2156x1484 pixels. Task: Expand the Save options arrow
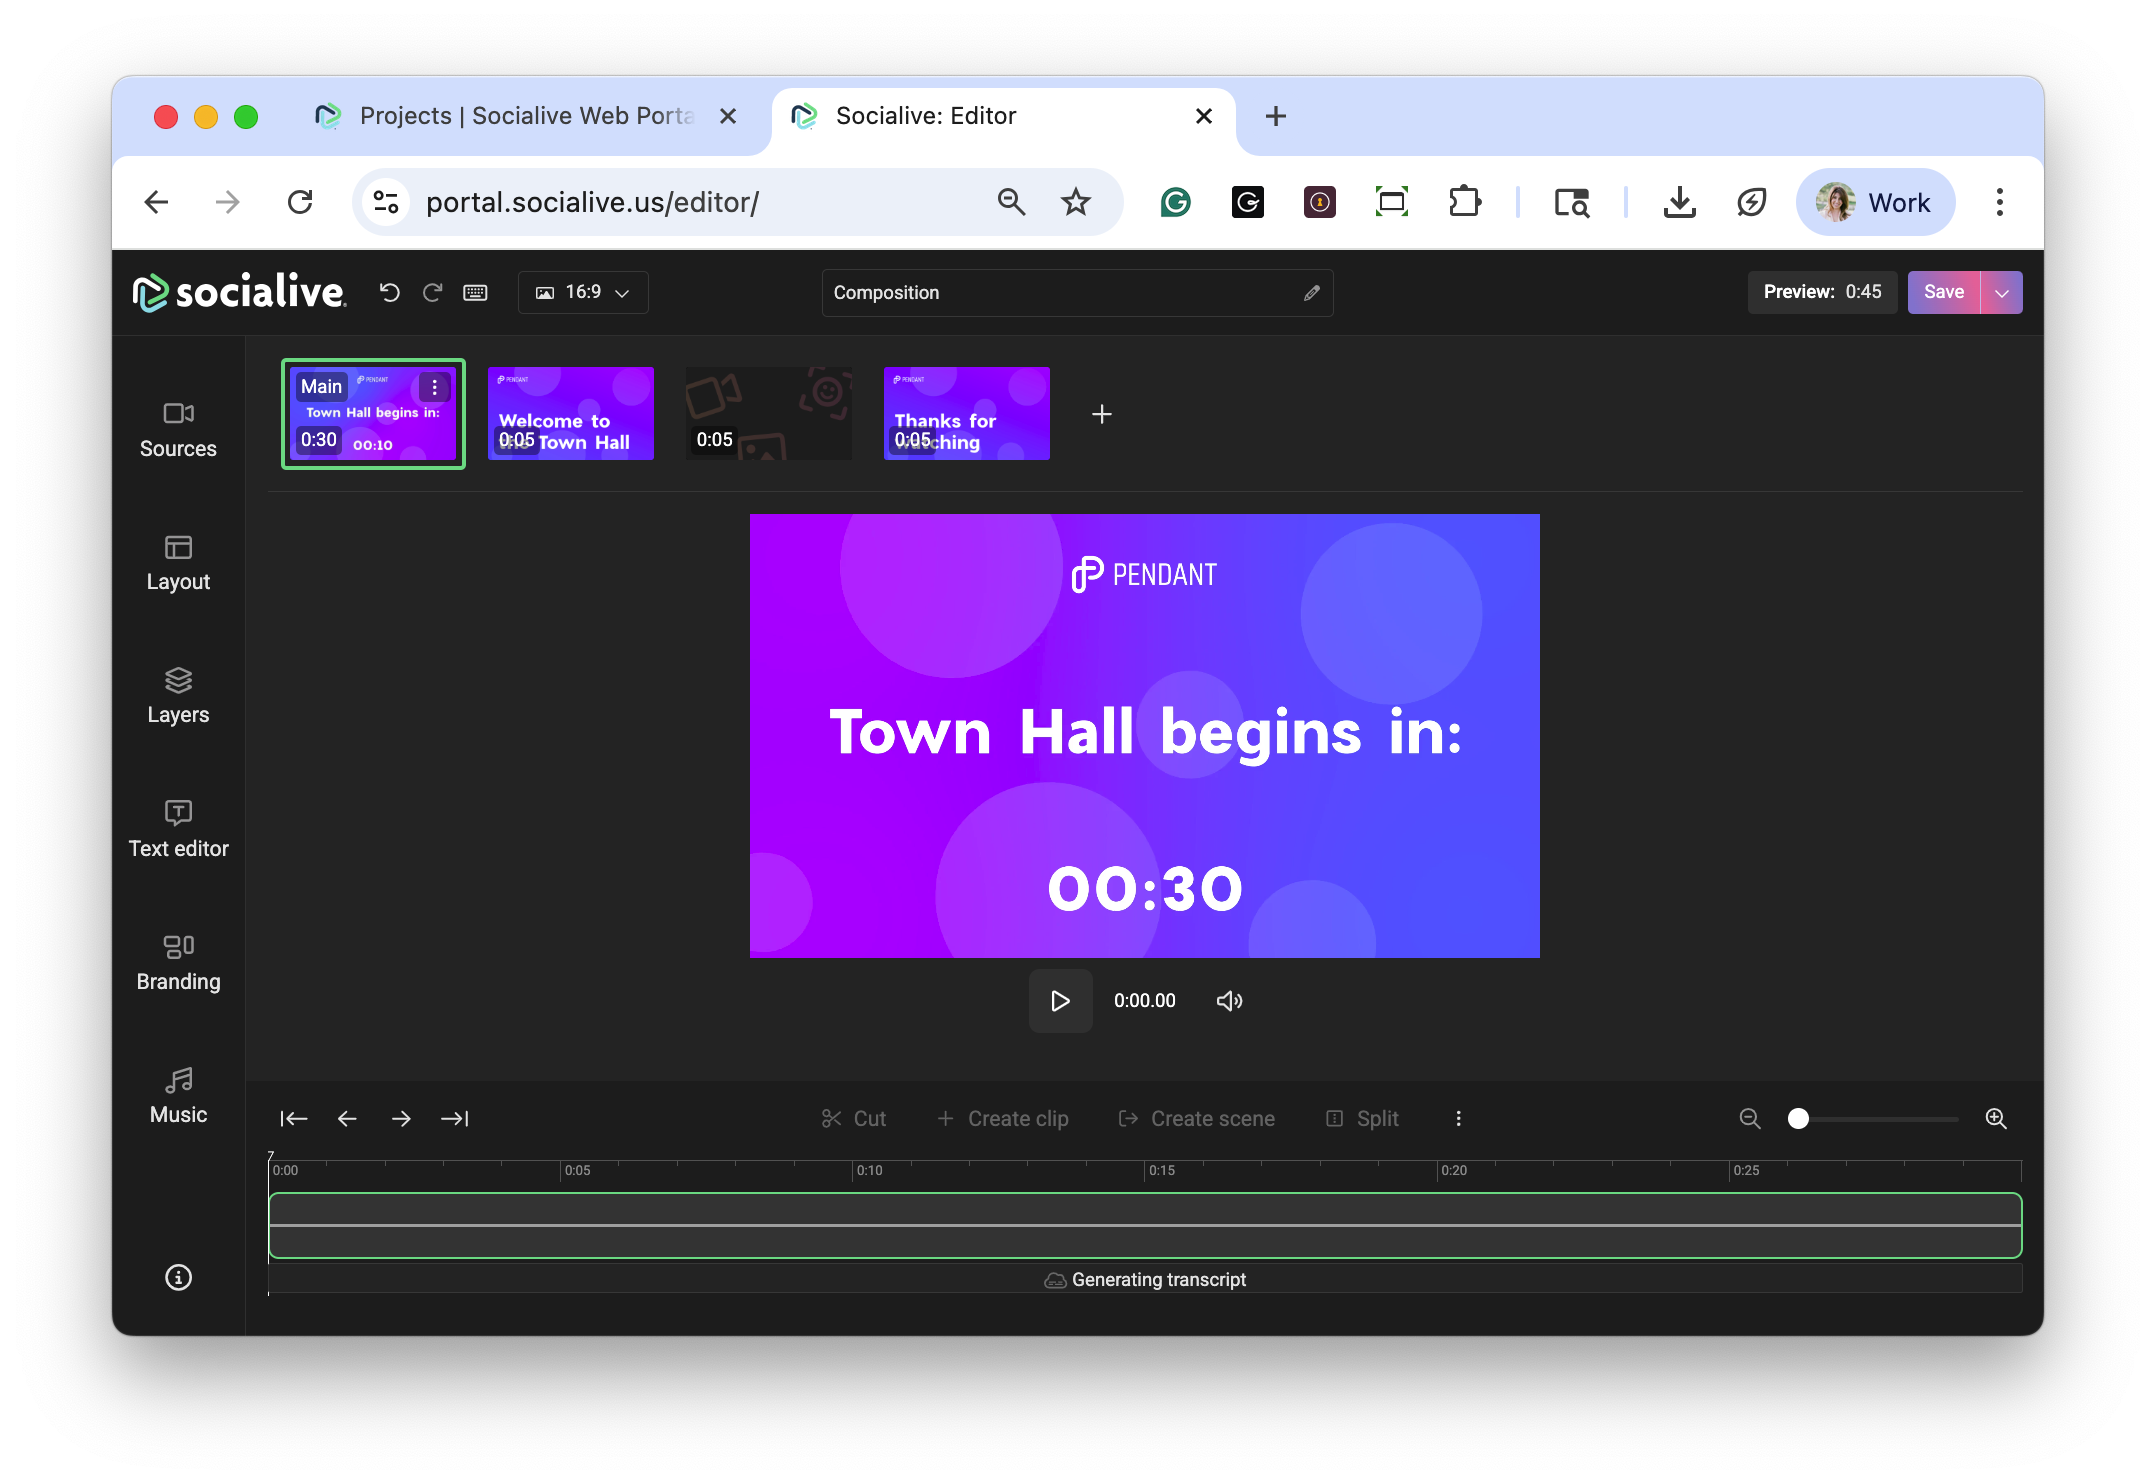coord(2001,292)
